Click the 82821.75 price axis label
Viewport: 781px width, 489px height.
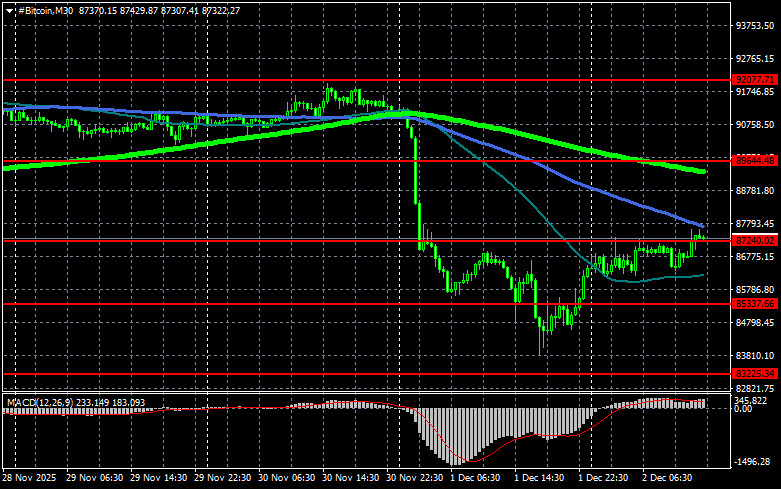pos(755,388)
